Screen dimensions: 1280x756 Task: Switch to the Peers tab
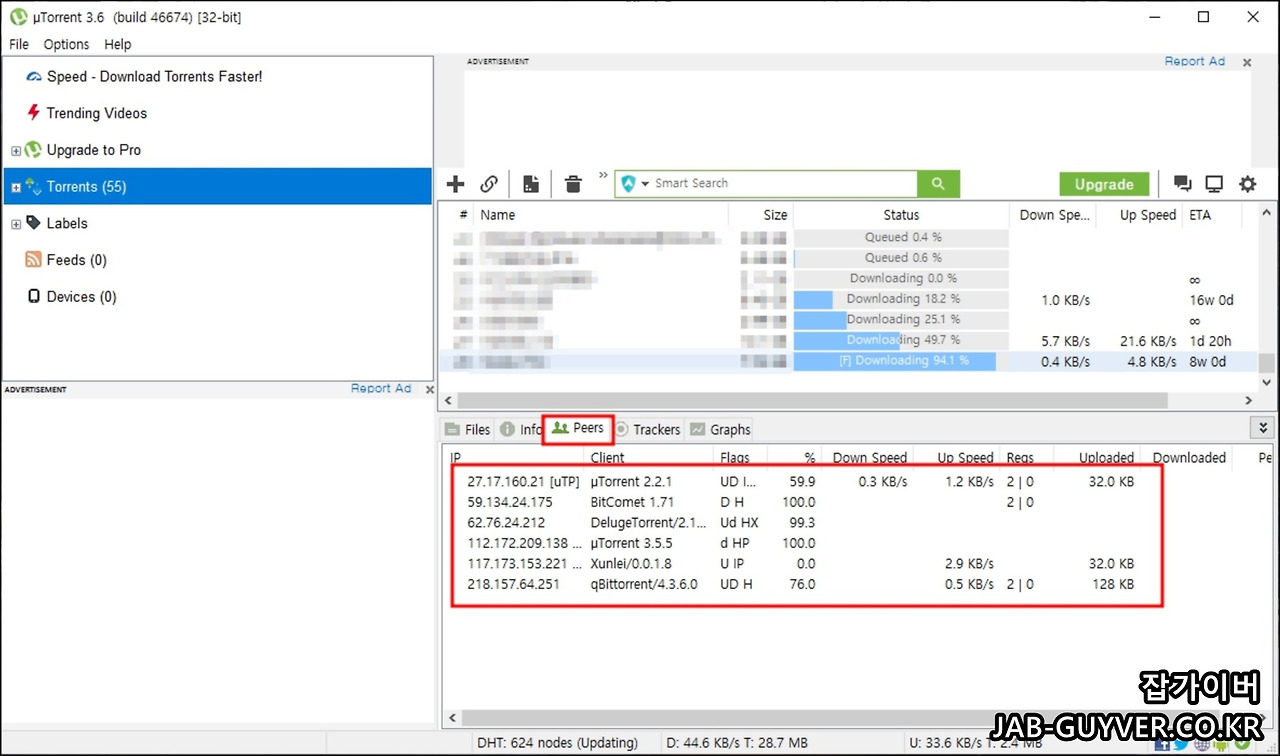(x=578, y=428)
